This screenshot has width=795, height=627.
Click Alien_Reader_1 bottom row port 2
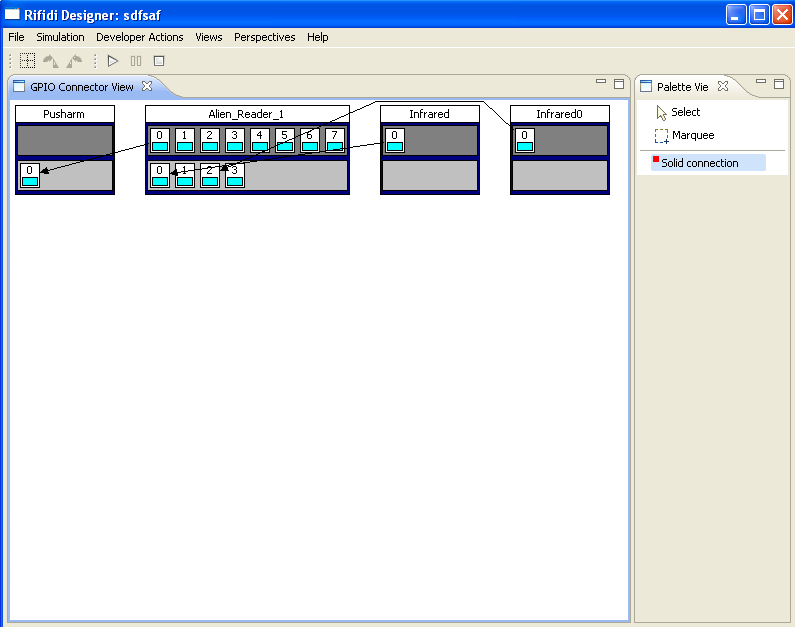coord(209,175)
